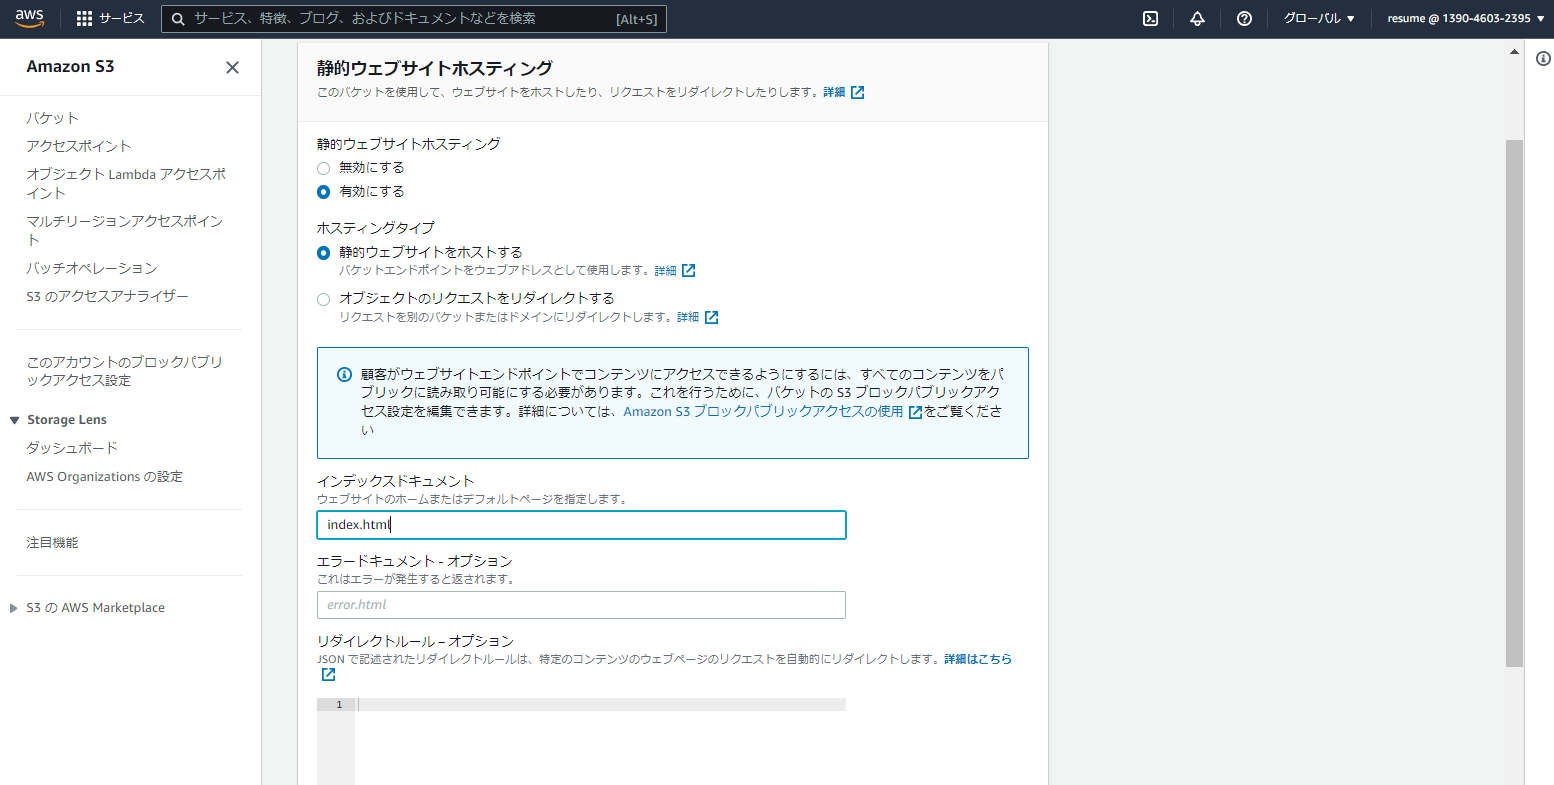Collapse the Storage Lens section

pos(14,420)
